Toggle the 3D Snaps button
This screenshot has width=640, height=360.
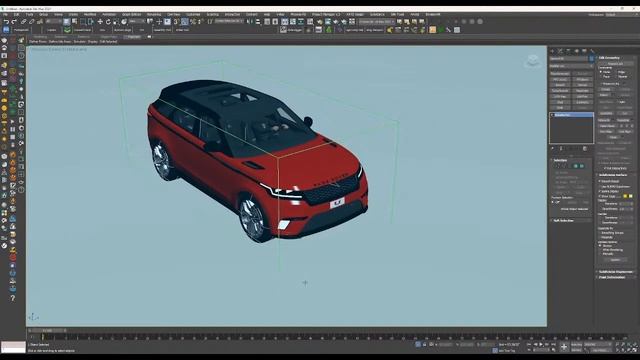(176, 22)
